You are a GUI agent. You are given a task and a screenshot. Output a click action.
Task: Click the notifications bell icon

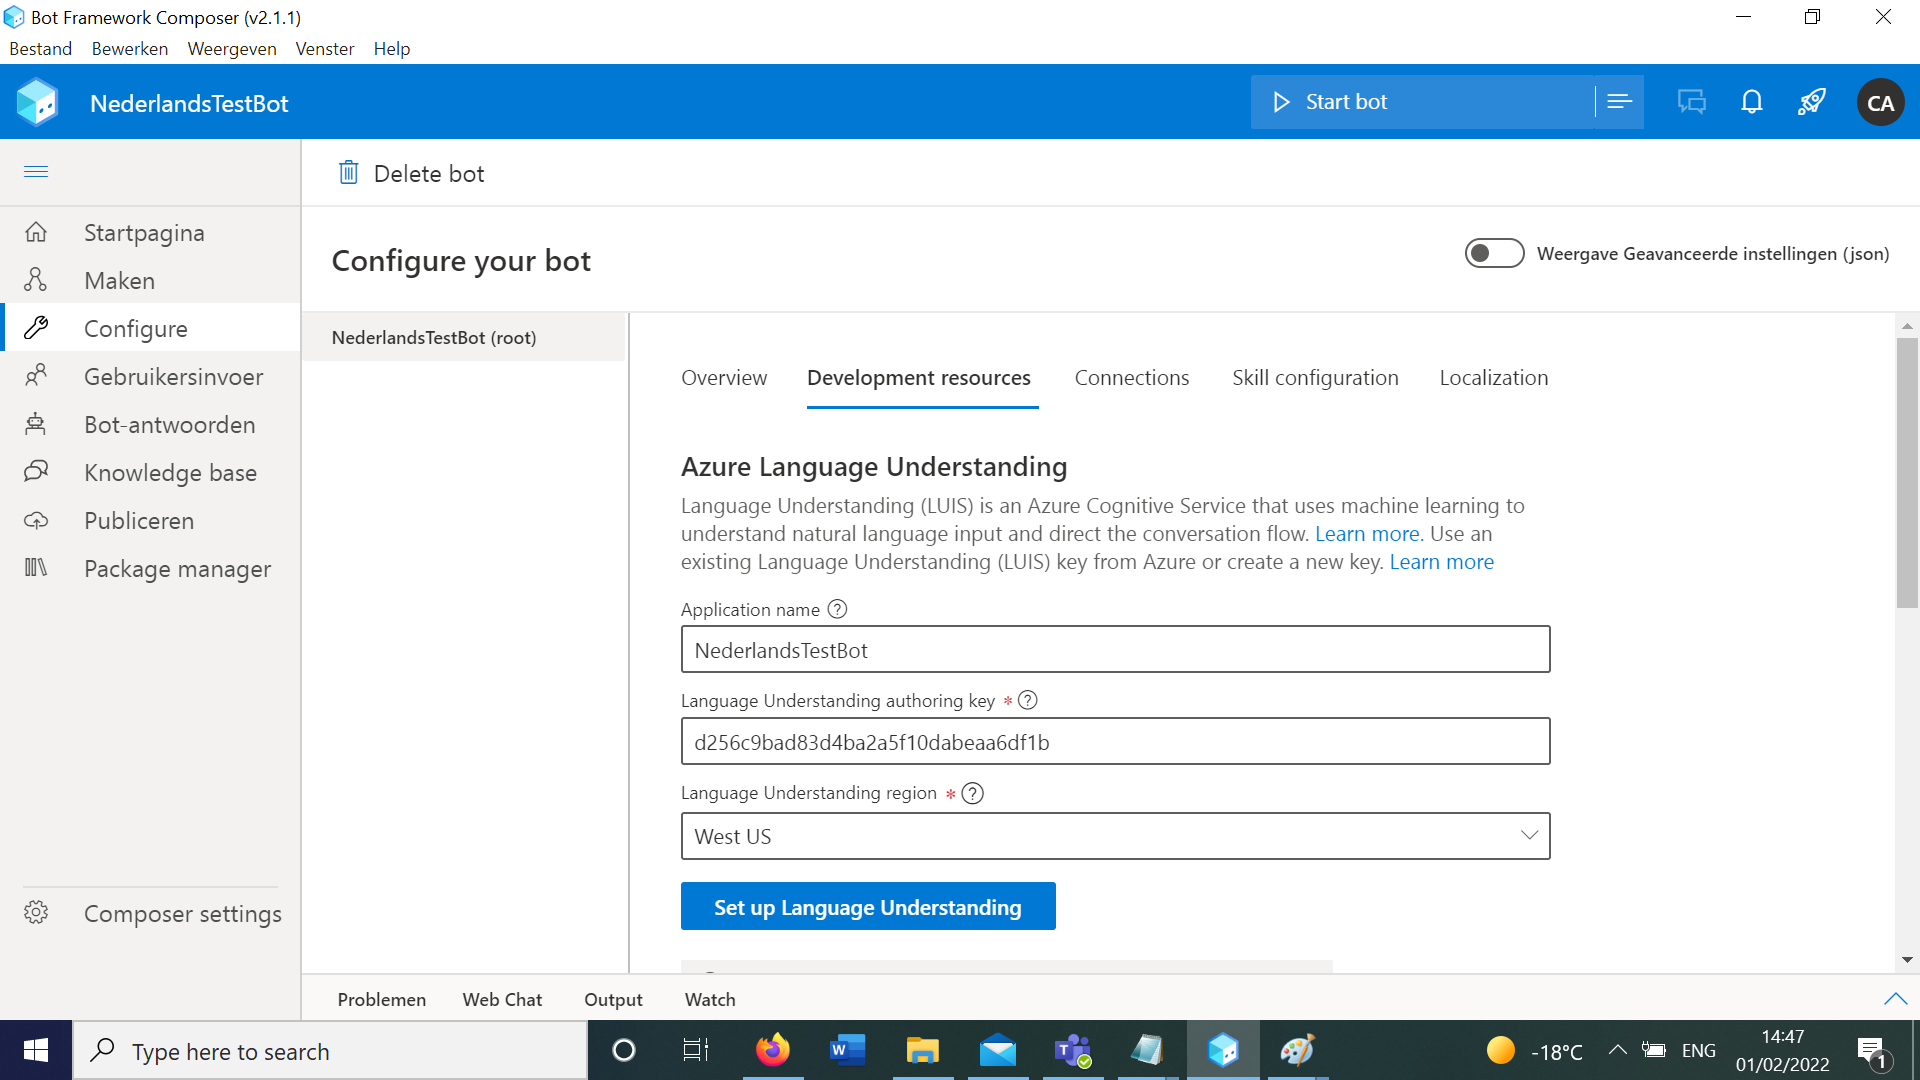click(x=1752, y=101)
